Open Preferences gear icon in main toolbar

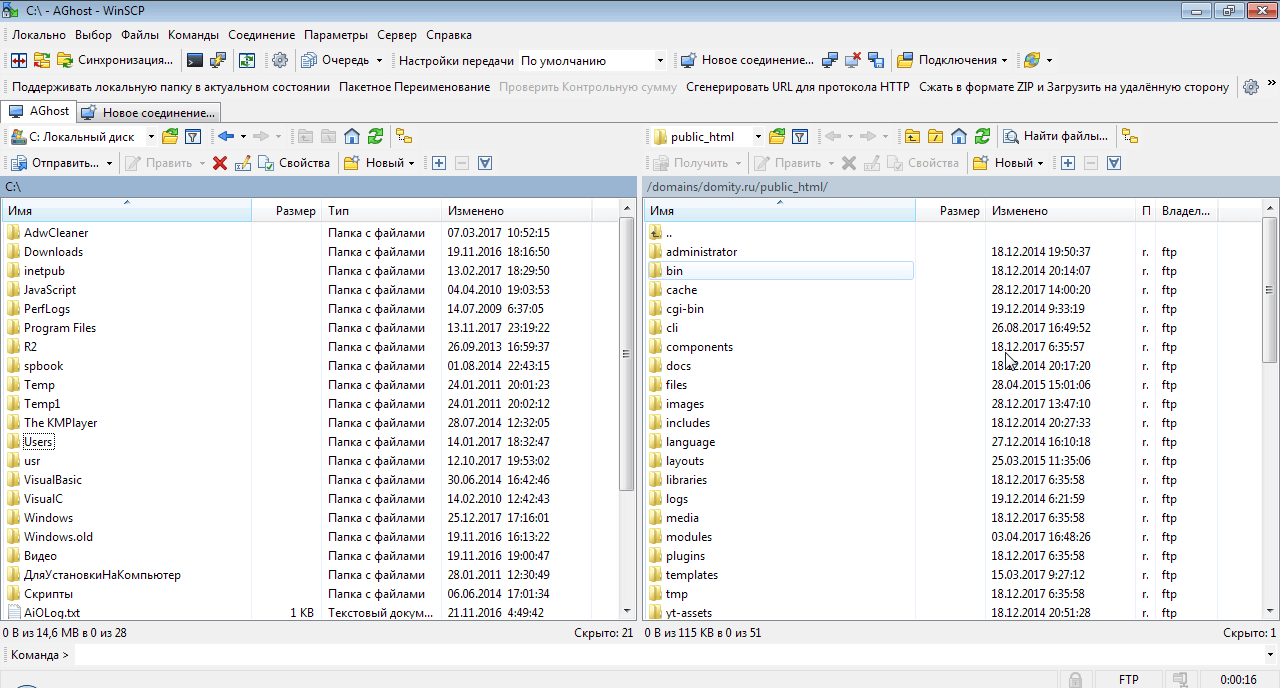click(x=280, y=60)
